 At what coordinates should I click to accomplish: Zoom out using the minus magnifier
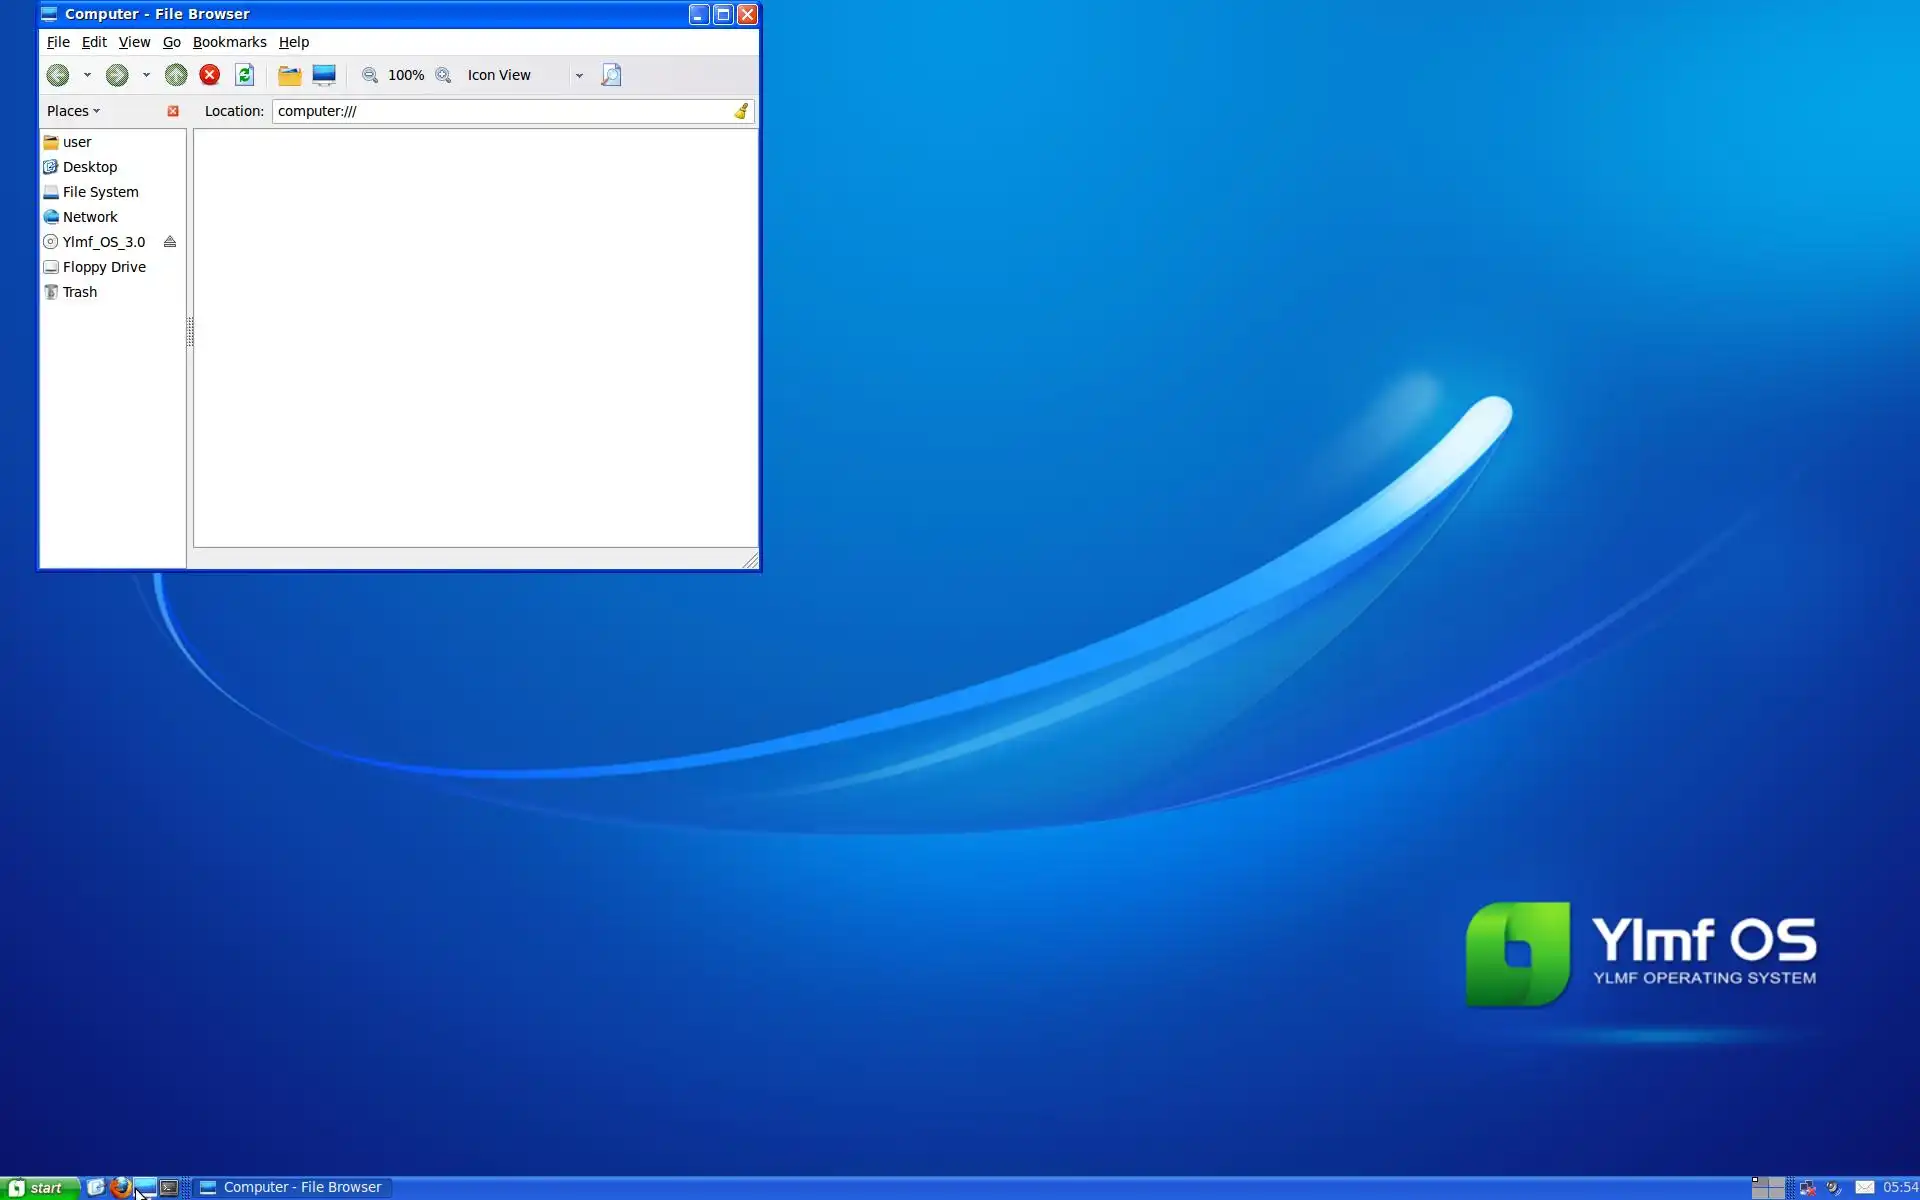tap(370, 75)
